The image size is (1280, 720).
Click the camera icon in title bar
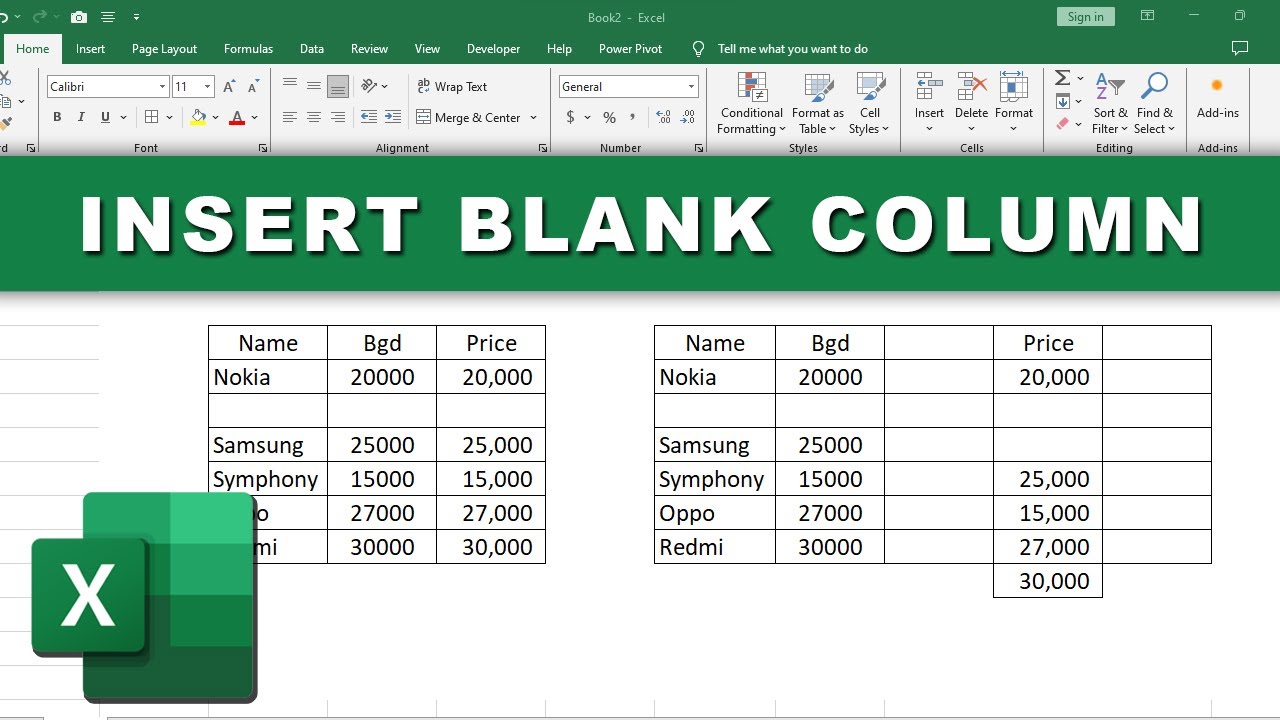[x=79, y=17]
